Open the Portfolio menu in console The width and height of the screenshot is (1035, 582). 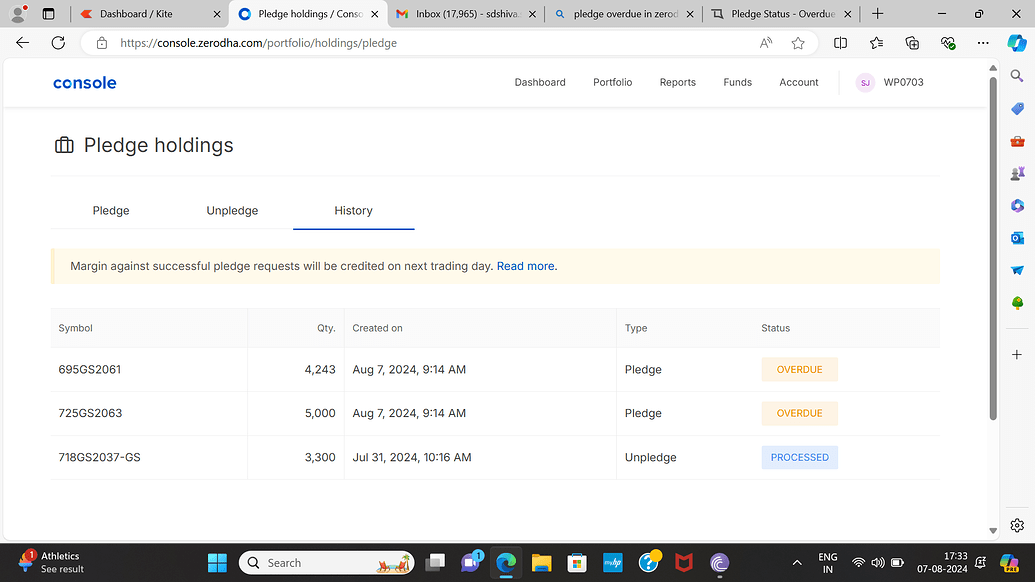point(612,82)
